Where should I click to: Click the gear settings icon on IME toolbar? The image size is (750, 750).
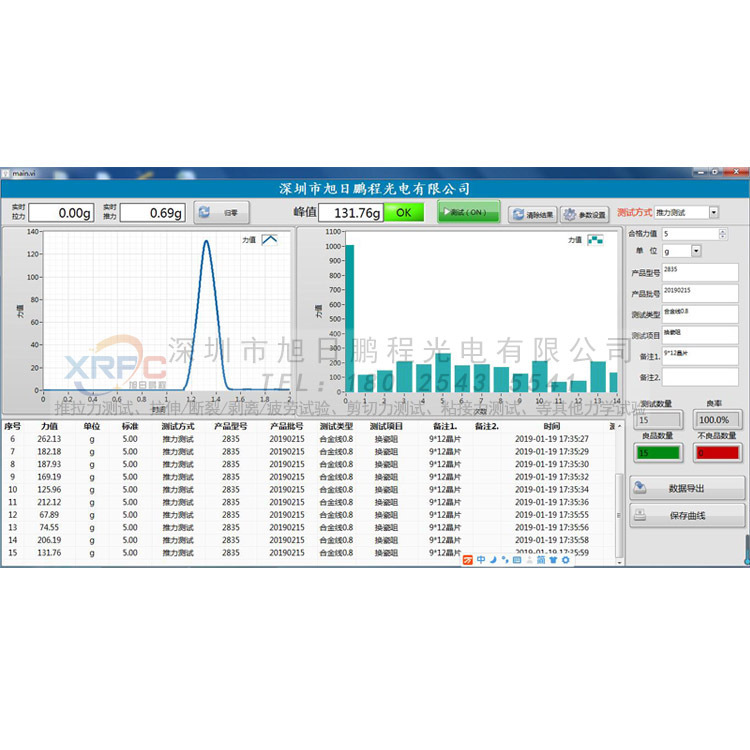pyautogui.click(x=565, y=560)
